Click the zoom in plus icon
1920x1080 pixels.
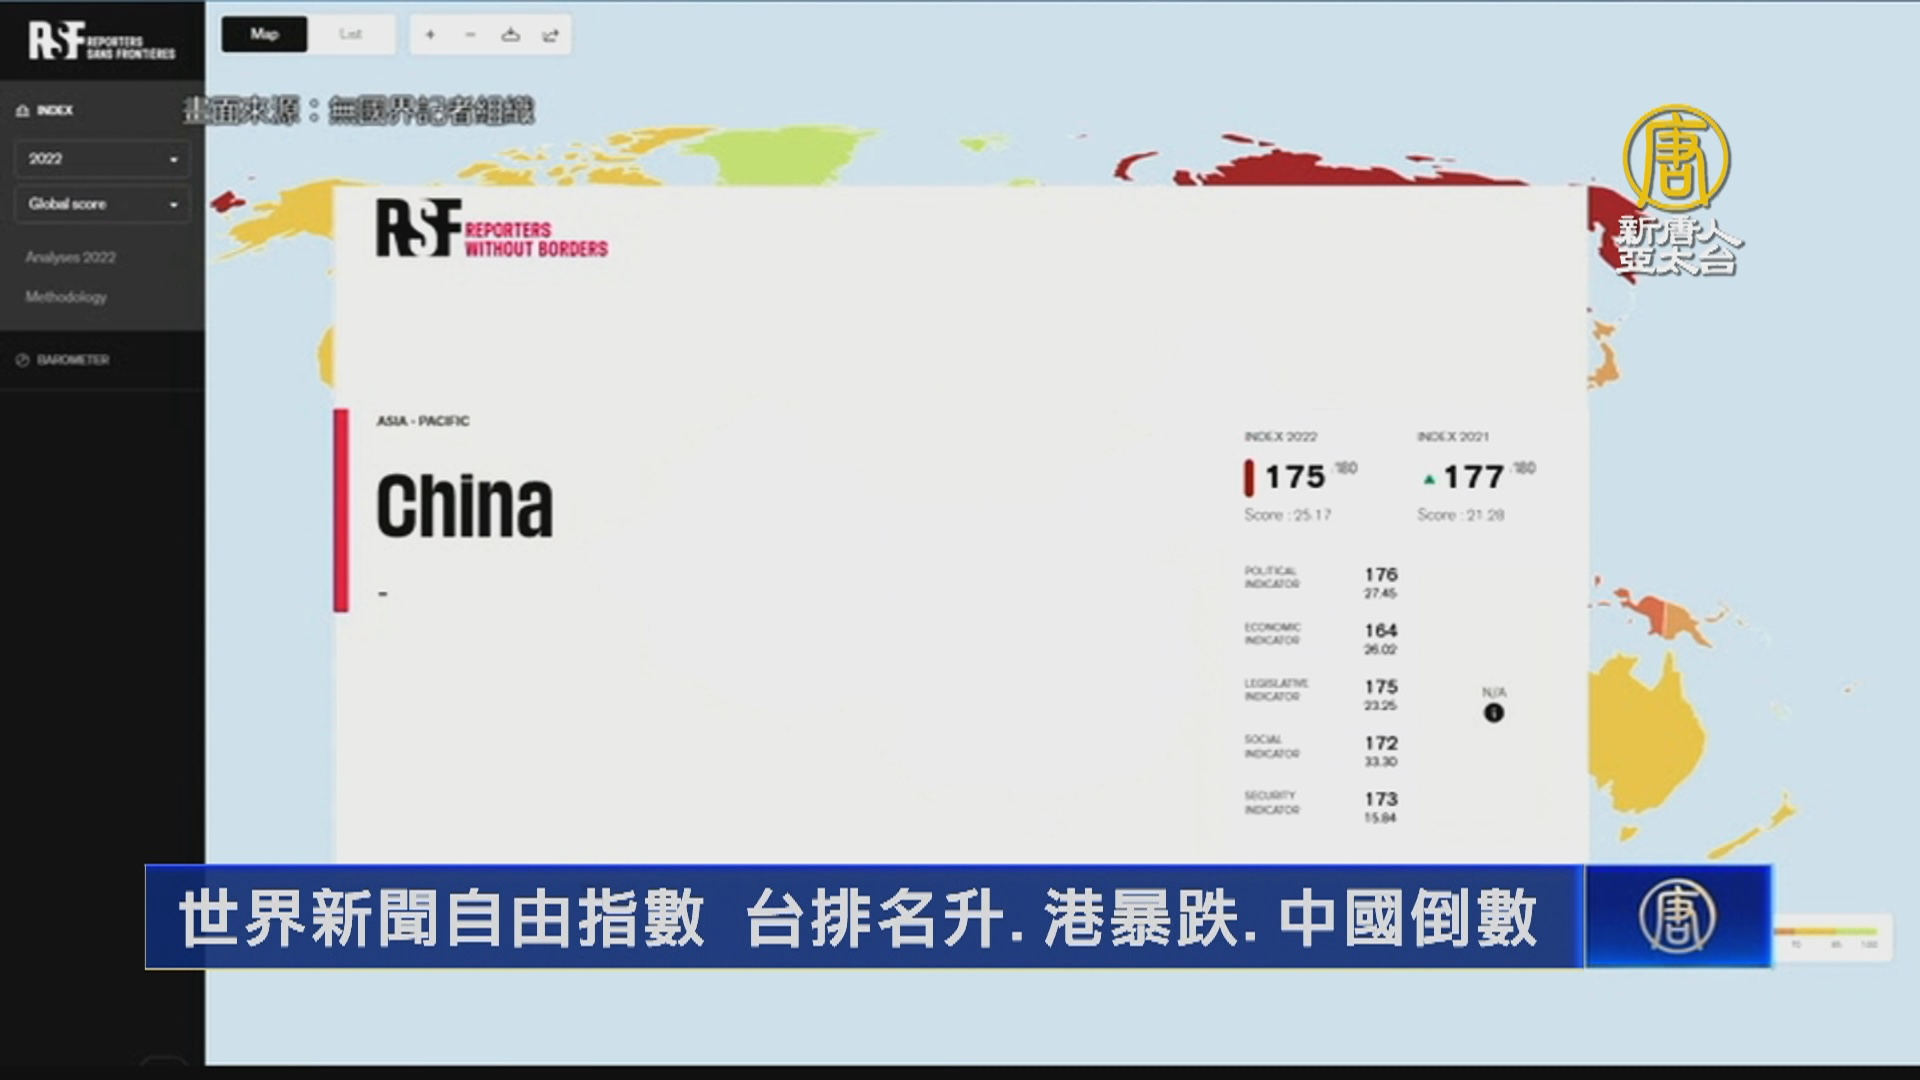click(430, 35)
